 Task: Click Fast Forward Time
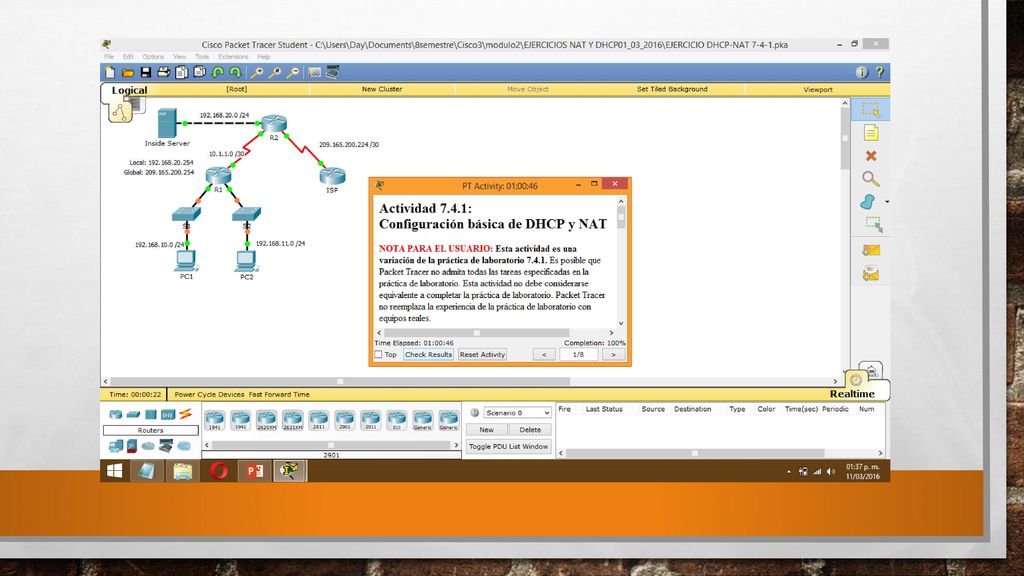pyautogui.click(x=279, y=394)
